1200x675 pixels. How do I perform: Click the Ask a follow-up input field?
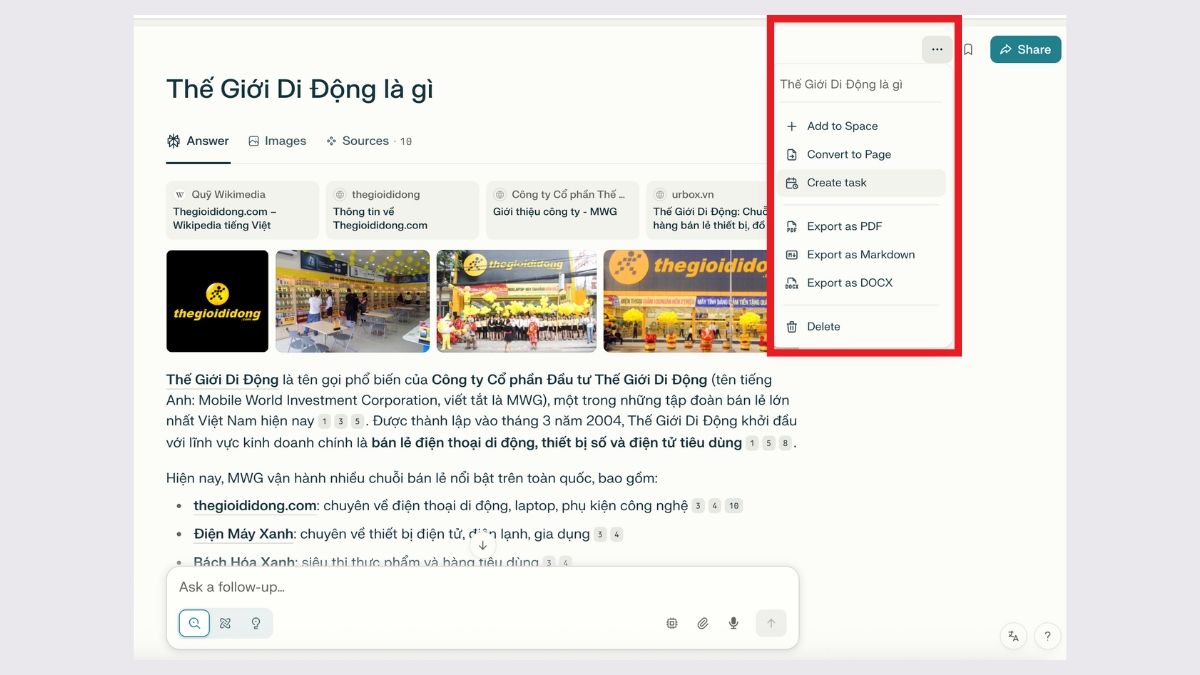coord(400,587)
